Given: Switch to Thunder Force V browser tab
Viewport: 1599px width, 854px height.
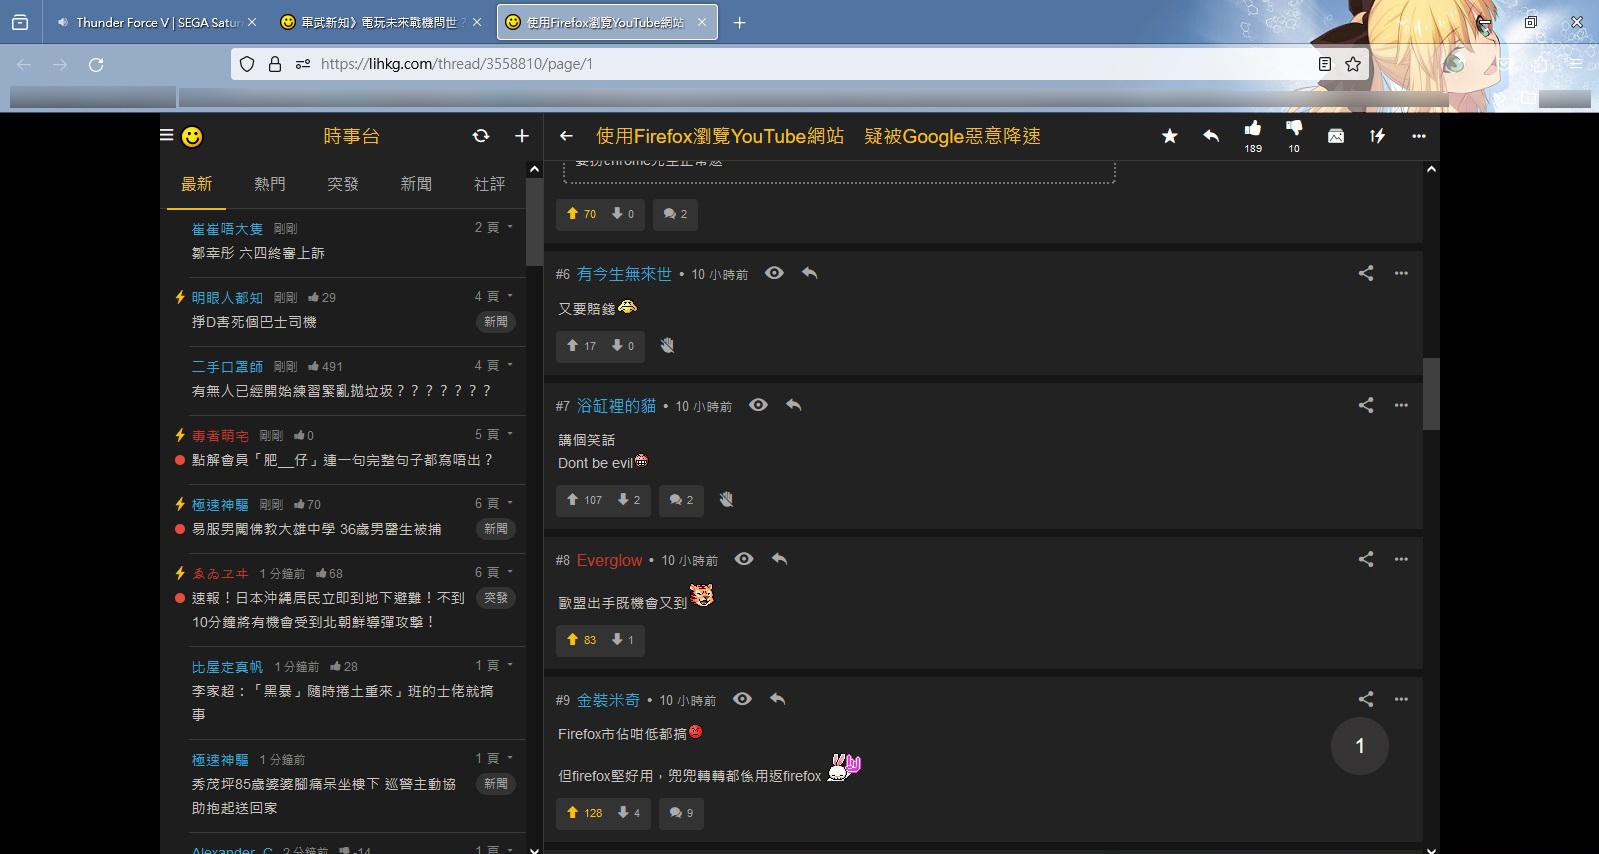Looking at the screenshot, I should point(156,22).
